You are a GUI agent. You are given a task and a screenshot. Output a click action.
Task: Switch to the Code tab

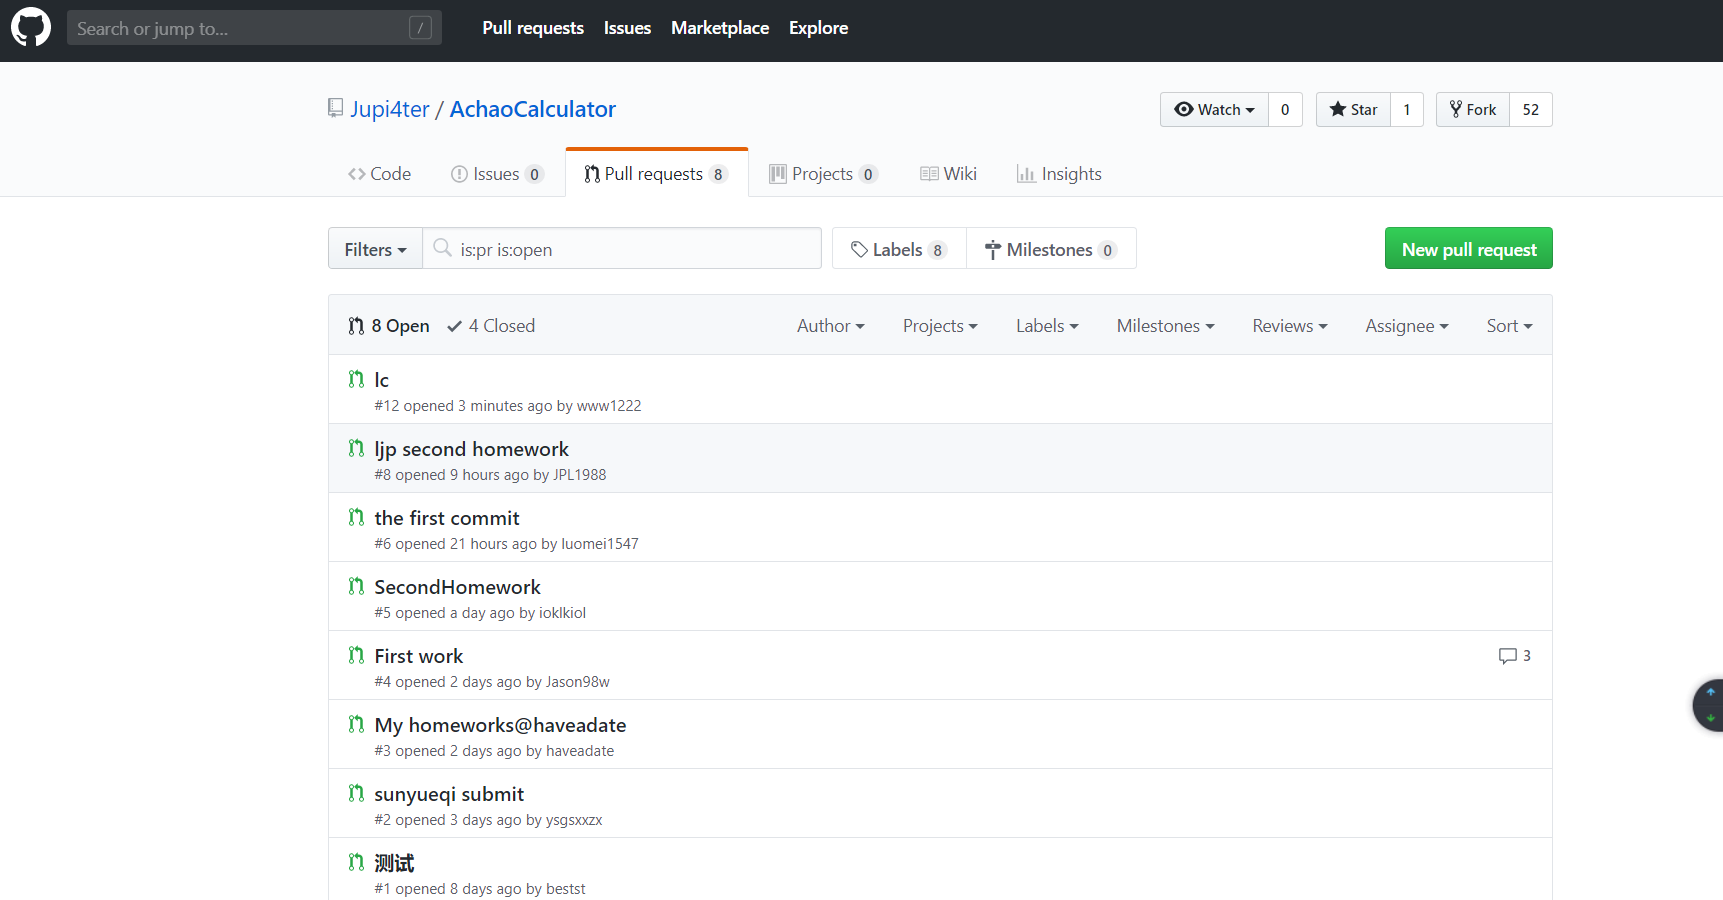[380, 174]
